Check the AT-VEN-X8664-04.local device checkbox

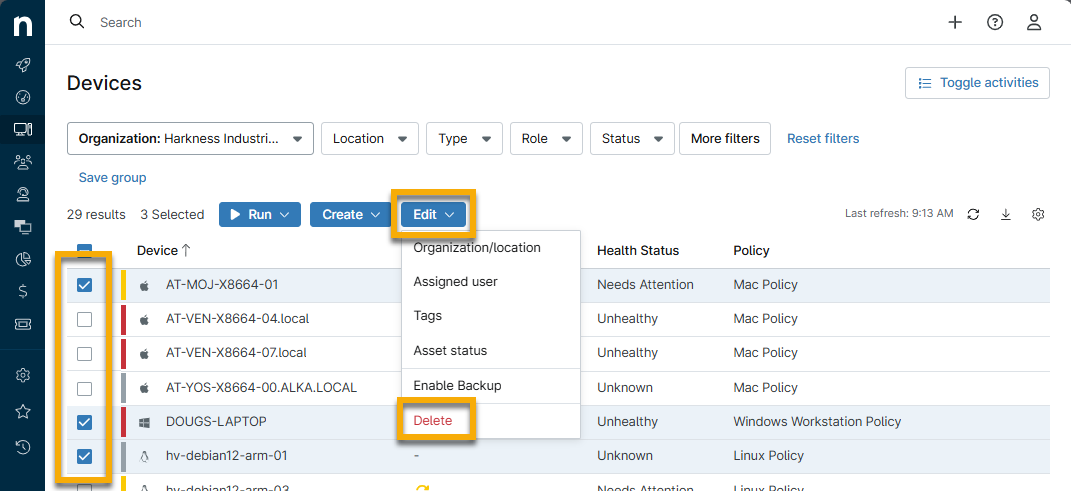85,319
